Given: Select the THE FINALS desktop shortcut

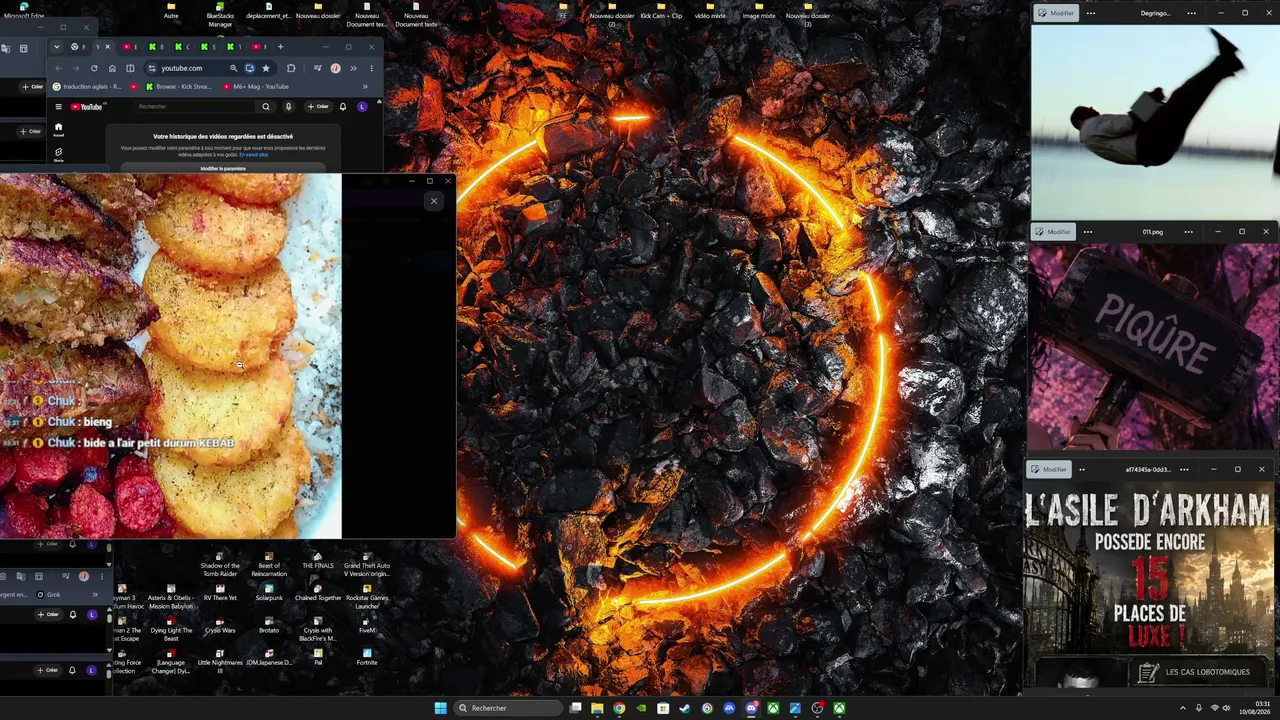Looking at the screenshot, I should pos(318,561).
